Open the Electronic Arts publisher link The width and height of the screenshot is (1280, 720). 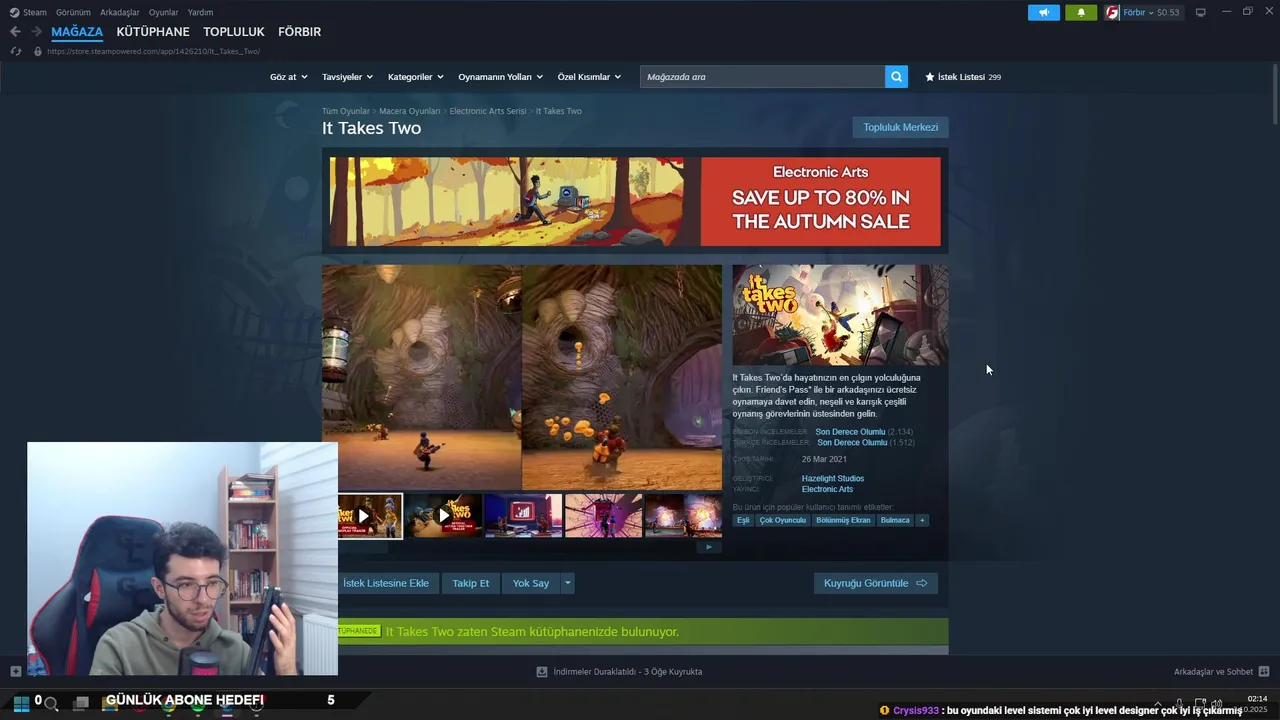click(827, 489)
